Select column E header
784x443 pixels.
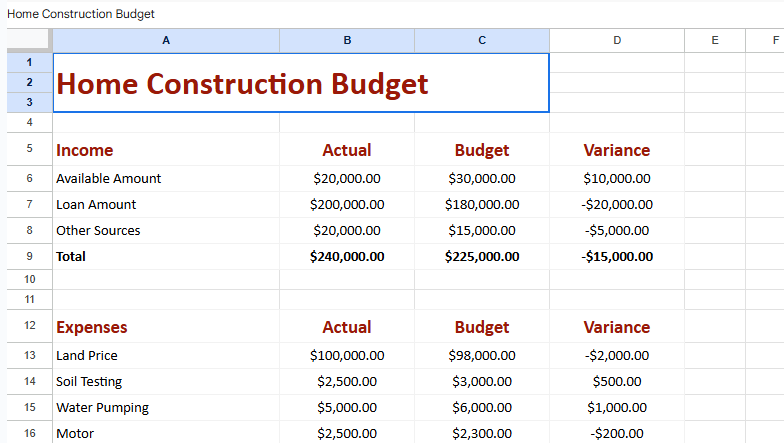click(715, 40)
